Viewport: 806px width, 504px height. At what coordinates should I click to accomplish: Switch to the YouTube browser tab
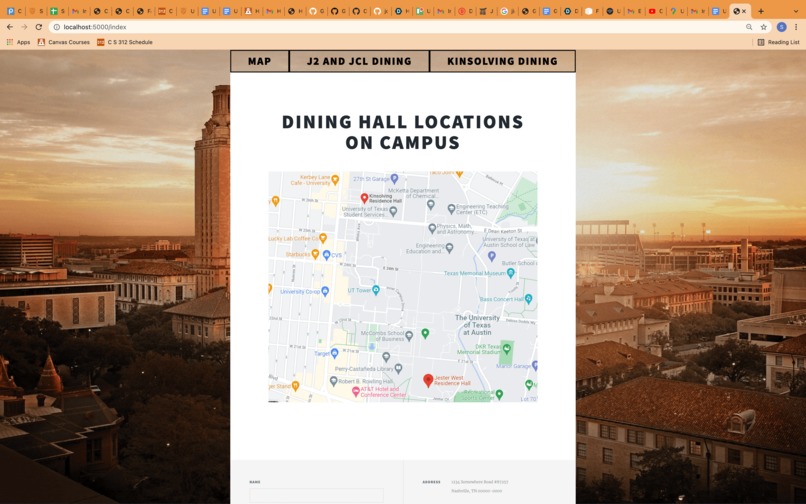tap(655, 11)
